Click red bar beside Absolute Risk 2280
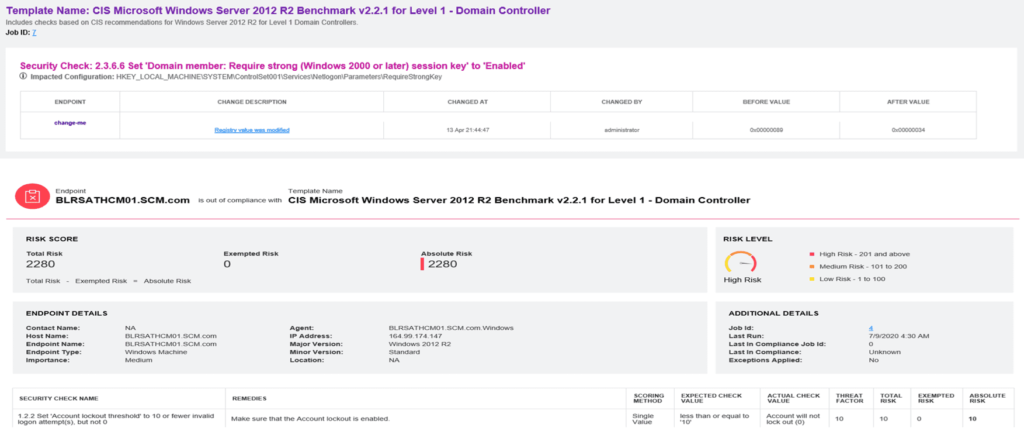 click(x=423, y=264)
